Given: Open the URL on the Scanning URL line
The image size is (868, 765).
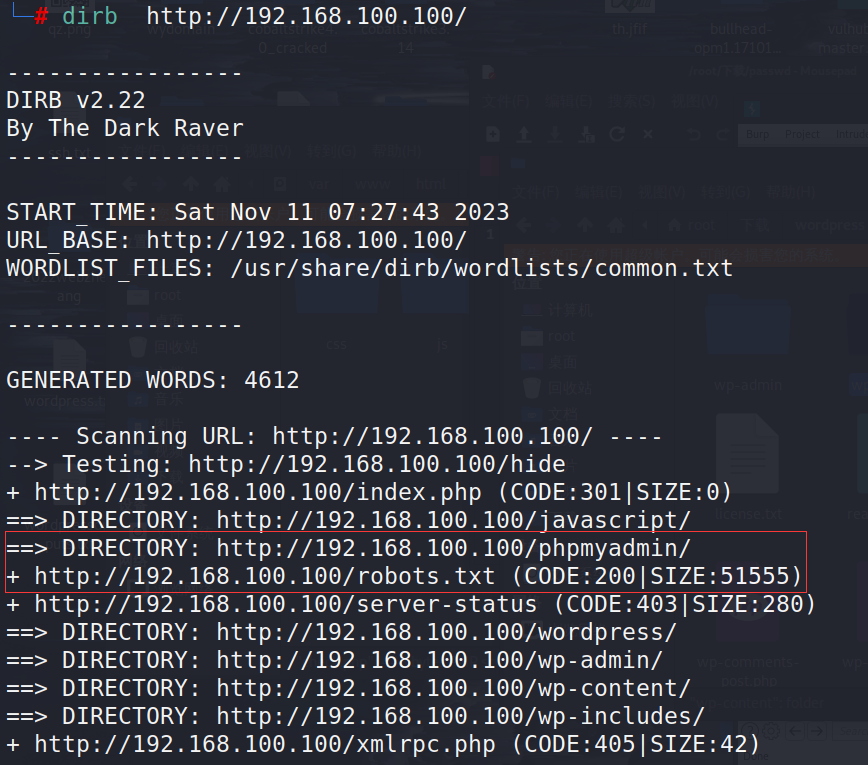Looking at the screenshot, I should click(x=432, y=436).
